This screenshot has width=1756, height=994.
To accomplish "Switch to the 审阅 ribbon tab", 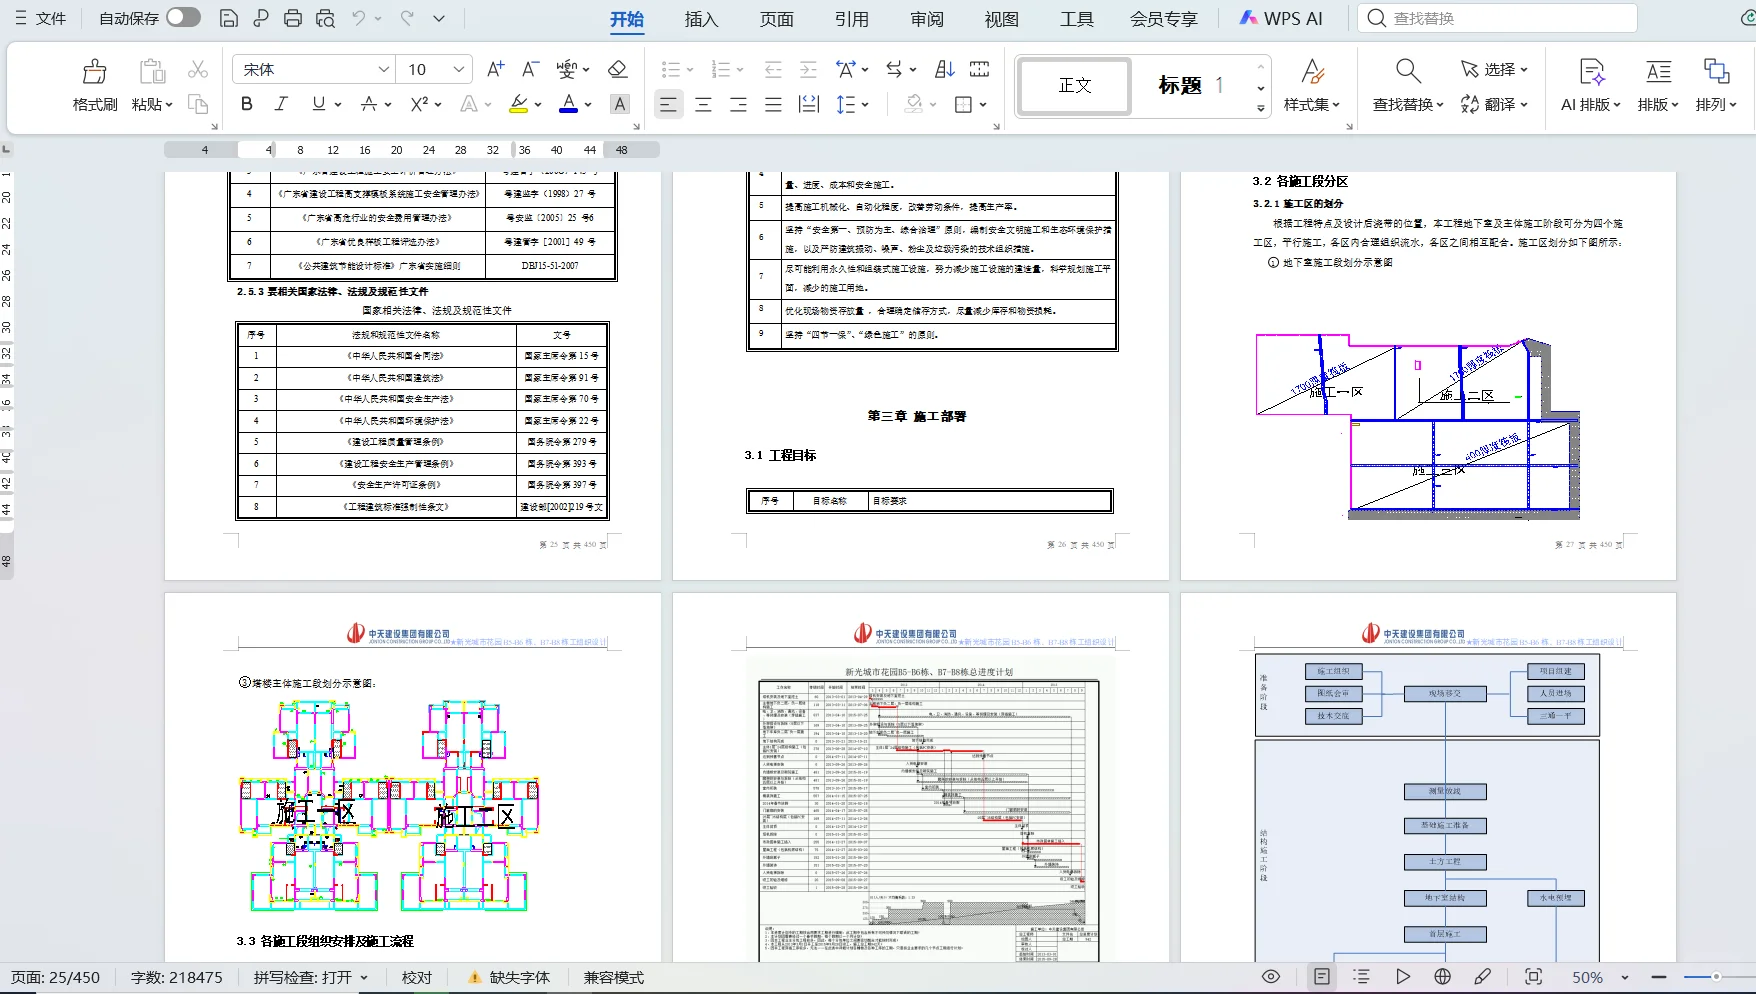I will point(927,19).
